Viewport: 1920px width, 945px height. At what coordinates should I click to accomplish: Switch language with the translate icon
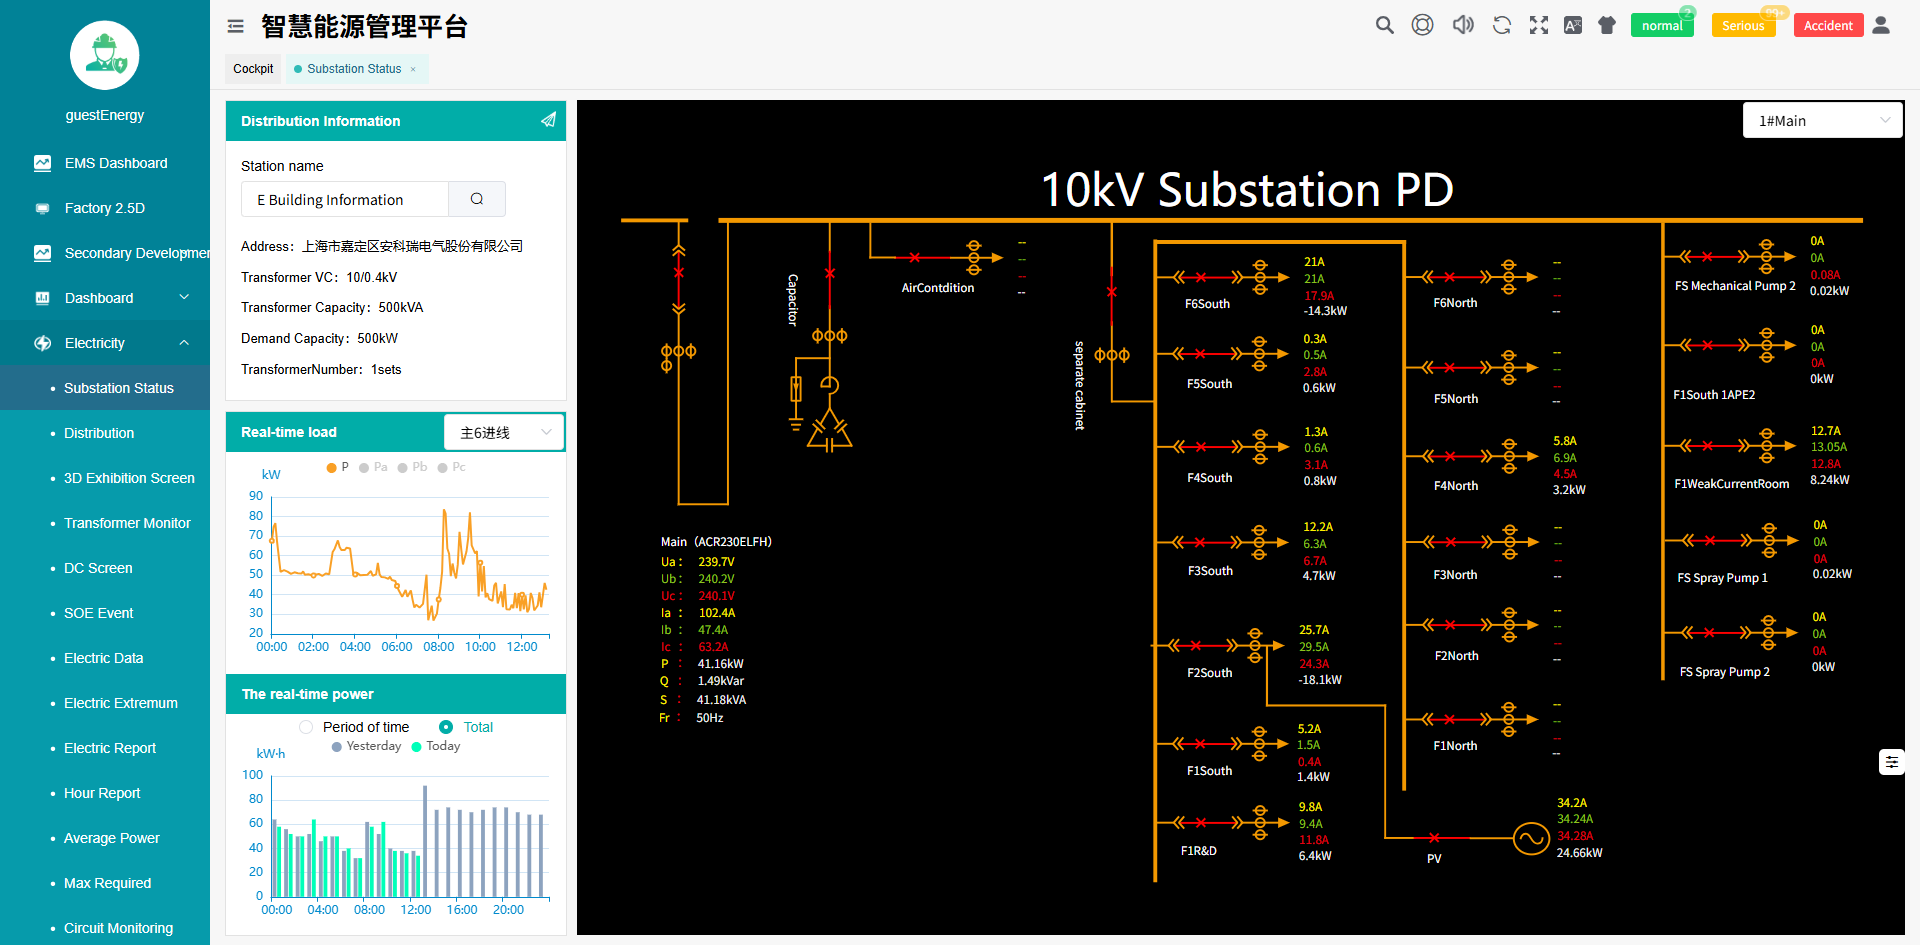click(1573, 25)
